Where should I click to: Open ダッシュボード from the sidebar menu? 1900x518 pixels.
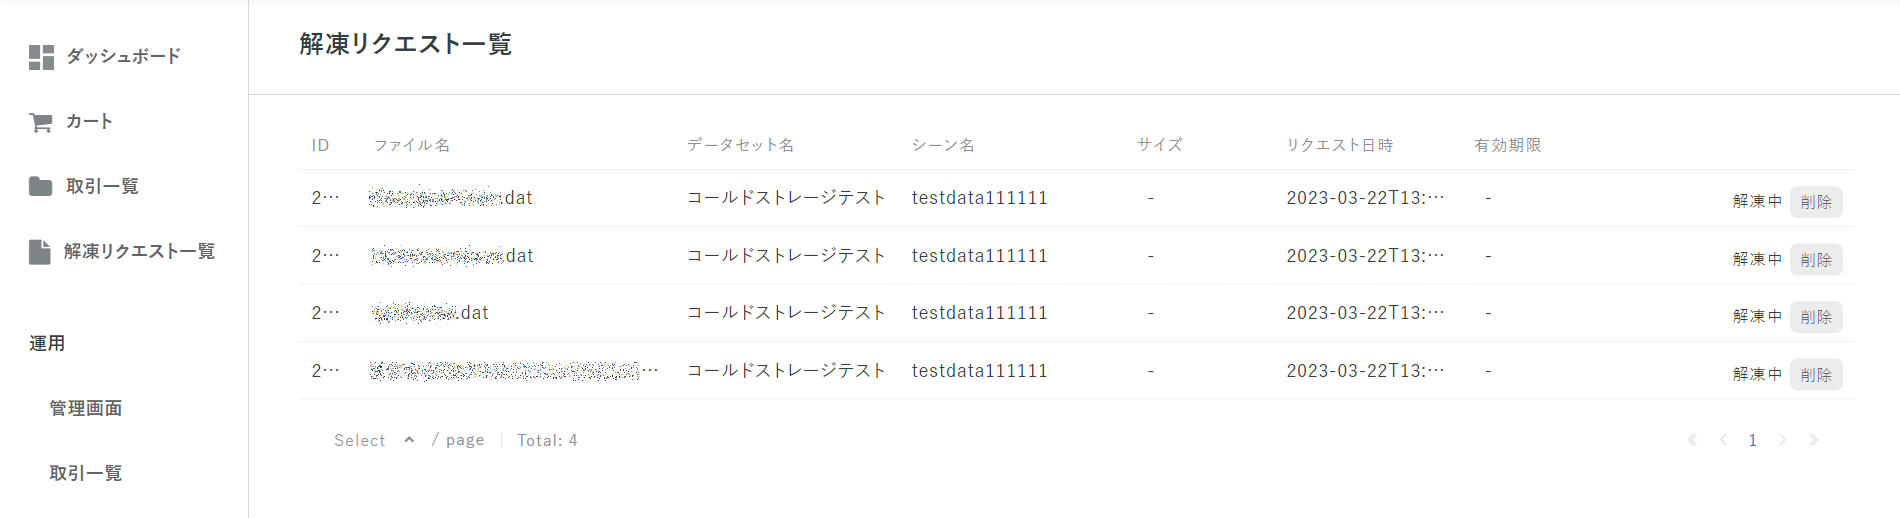point(124,57)
